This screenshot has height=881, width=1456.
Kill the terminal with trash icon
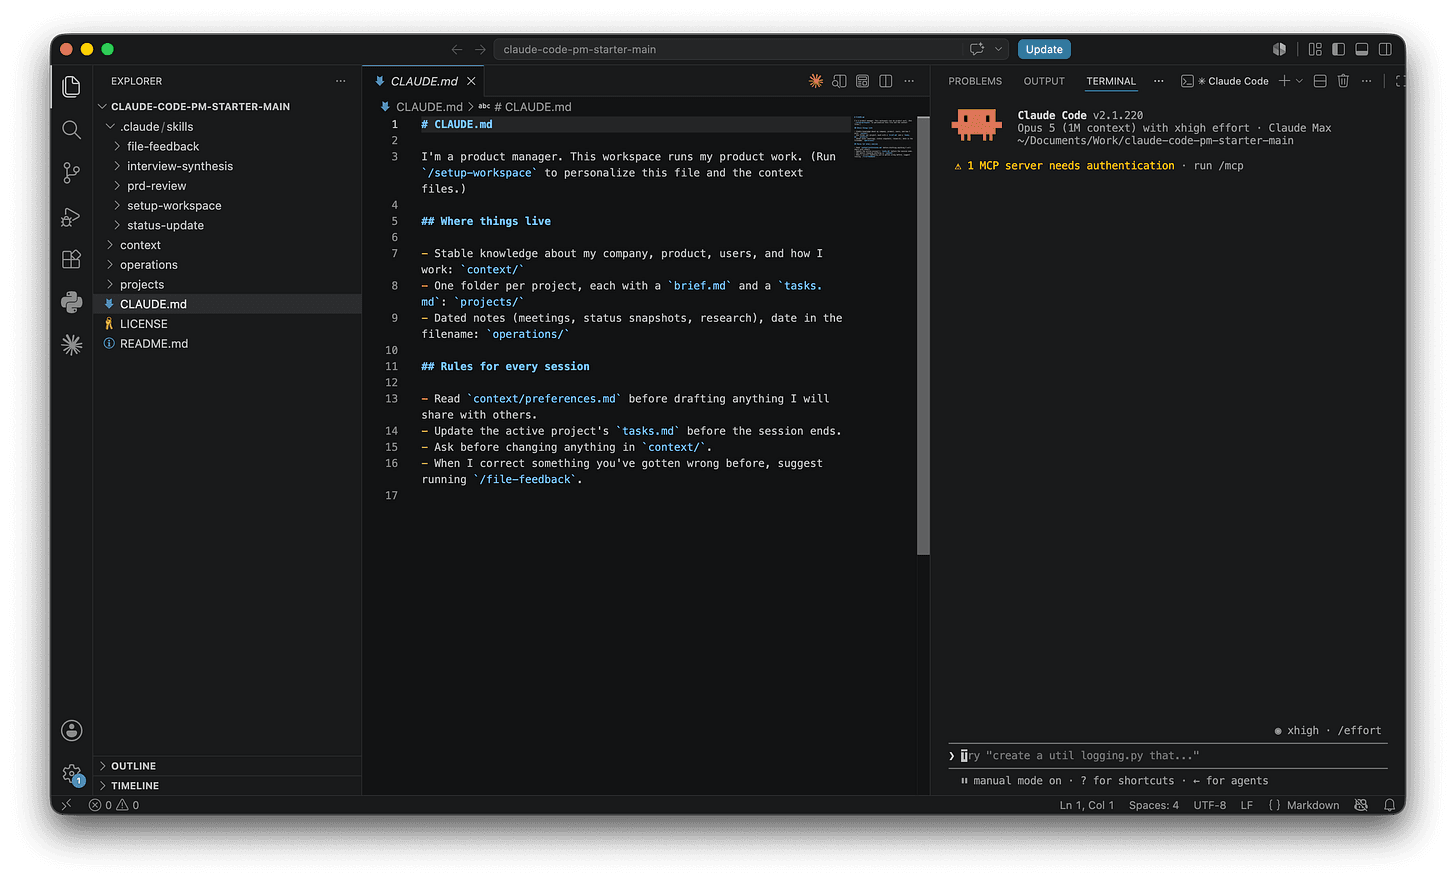pos(1343,81)
